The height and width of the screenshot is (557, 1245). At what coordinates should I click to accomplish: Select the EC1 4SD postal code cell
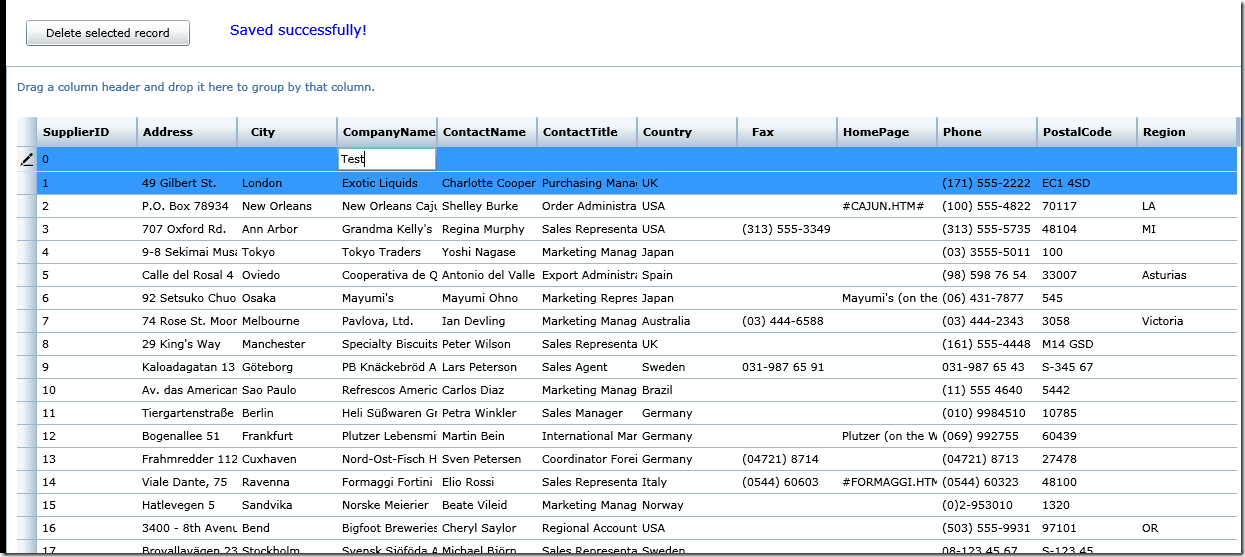pyautogui.click(x=1087, y=183)
